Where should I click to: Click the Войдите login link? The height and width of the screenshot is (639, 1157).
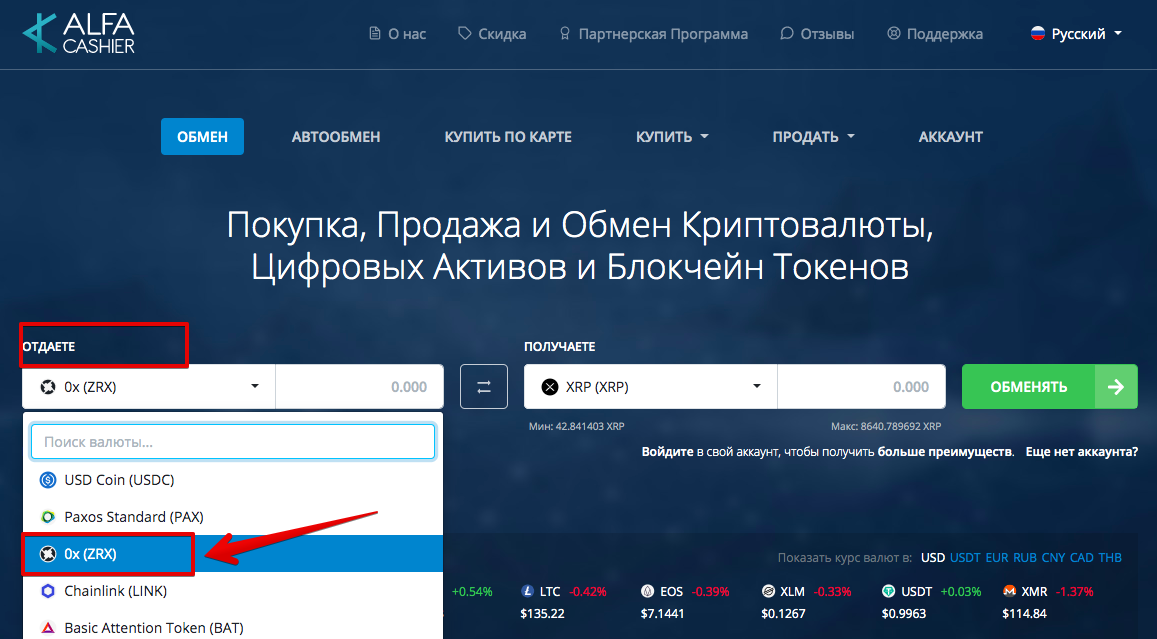click(667, 452)
